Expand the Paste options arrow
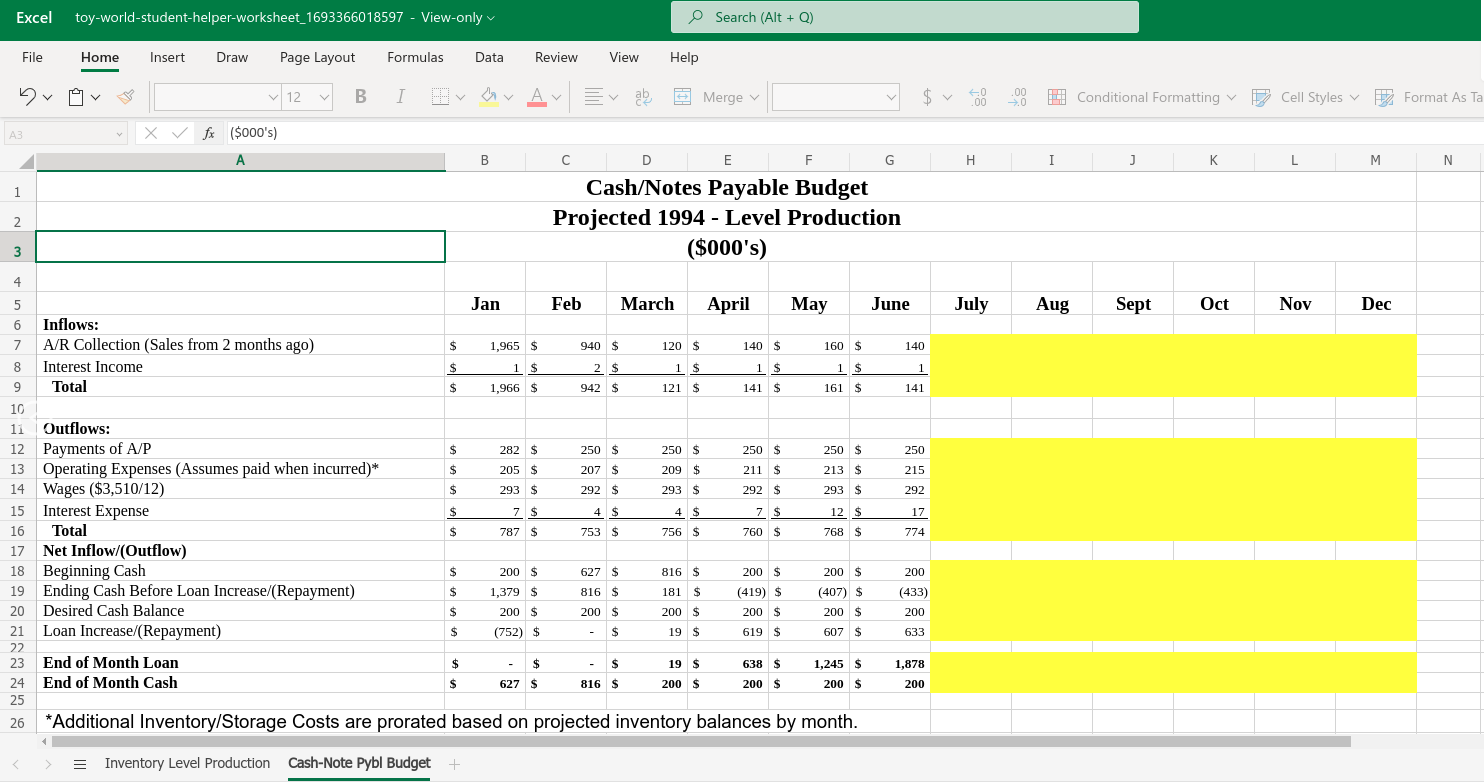 tap(96, 97)
